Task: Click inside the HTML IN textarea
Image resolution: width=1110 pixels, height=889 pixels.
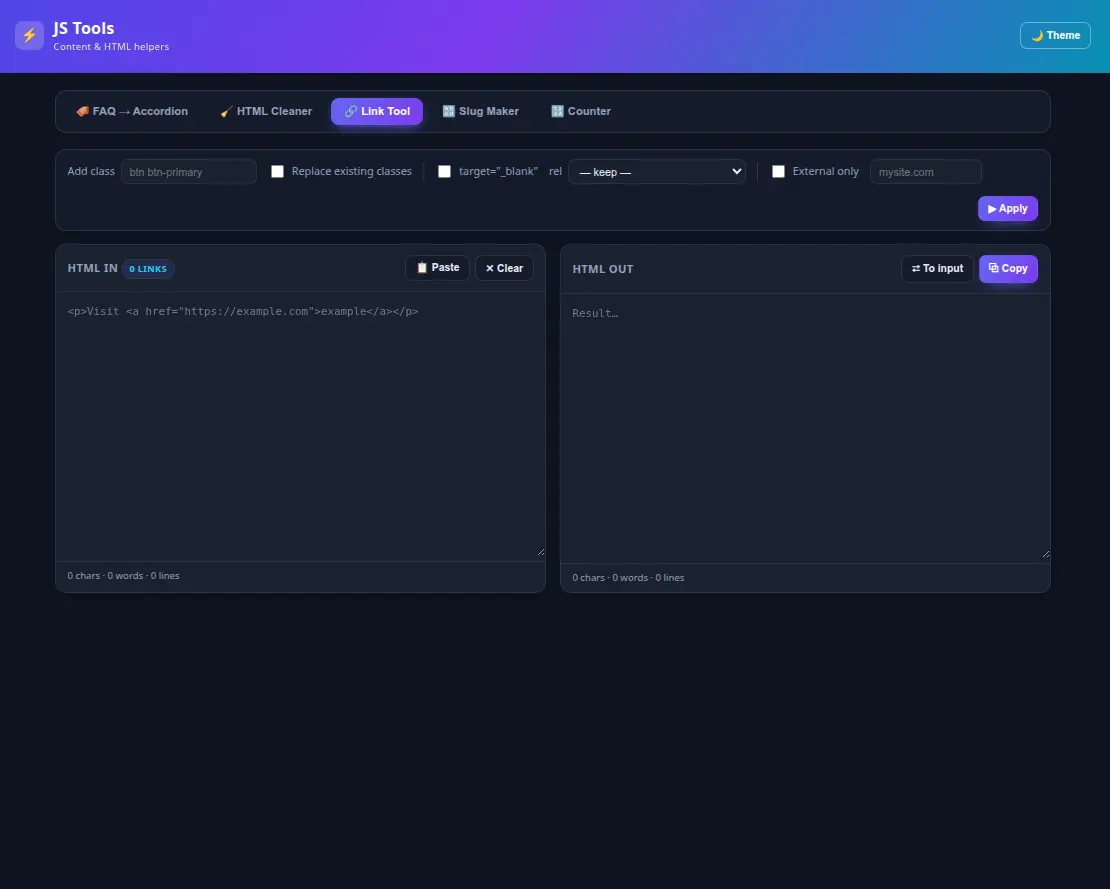Action: [x=300, y=426]
